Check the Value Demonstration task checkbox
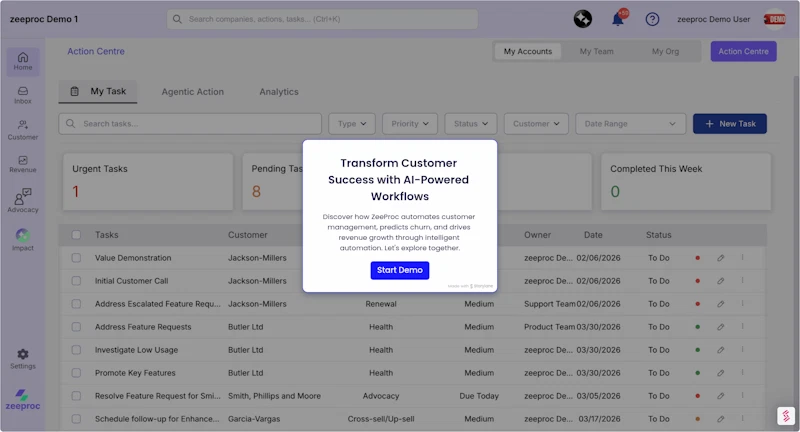Screen dimensions: 800x432 76,258
